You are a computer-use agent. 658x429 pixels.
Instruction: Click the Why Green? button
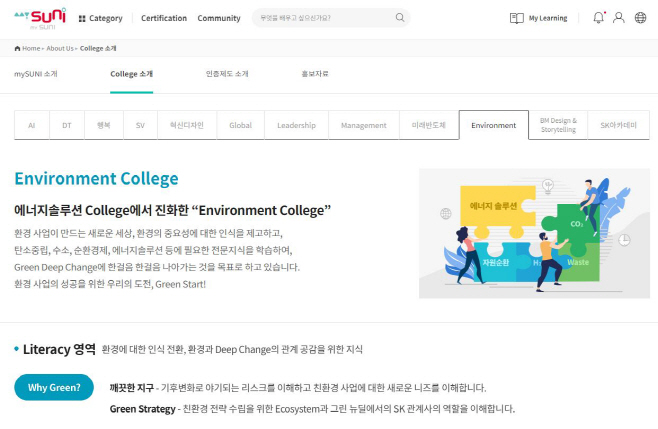point(54,387)
